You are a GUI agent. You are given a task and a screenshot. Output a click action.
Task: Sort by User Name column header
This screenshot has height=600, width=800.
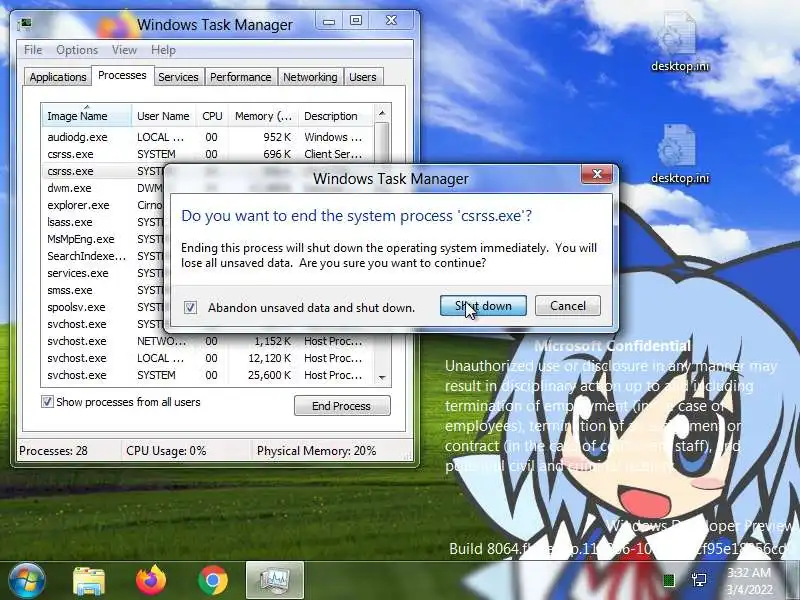[163, 116]
